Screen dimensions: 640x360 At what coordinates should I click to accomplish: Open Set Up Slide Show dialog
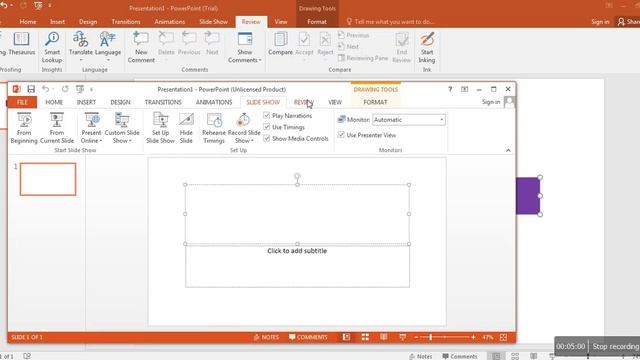160,128
